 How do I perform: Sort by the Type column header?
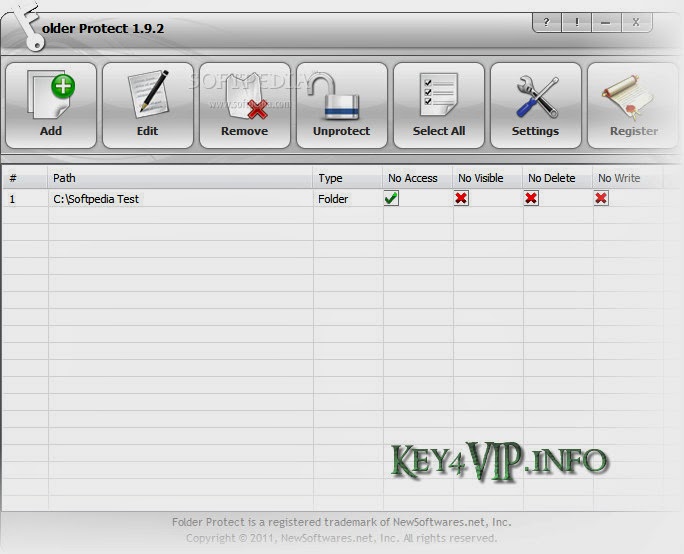coord(348,178)
